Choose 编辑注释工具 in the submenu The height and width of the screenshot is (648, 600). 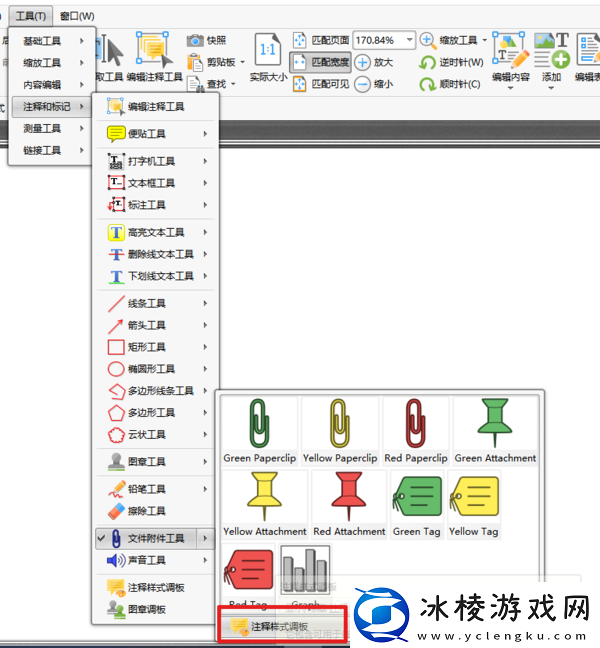[155, 107]
